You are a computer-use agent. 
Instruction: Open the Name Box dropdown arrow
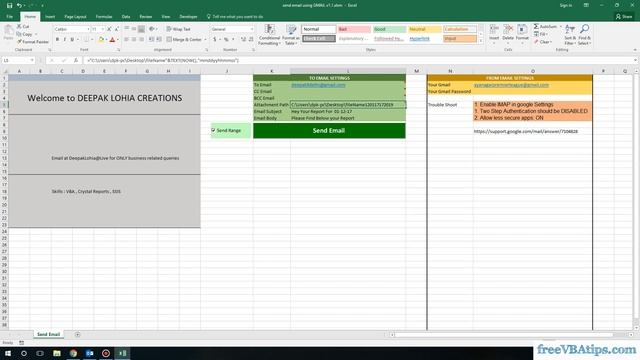[32, 60]
